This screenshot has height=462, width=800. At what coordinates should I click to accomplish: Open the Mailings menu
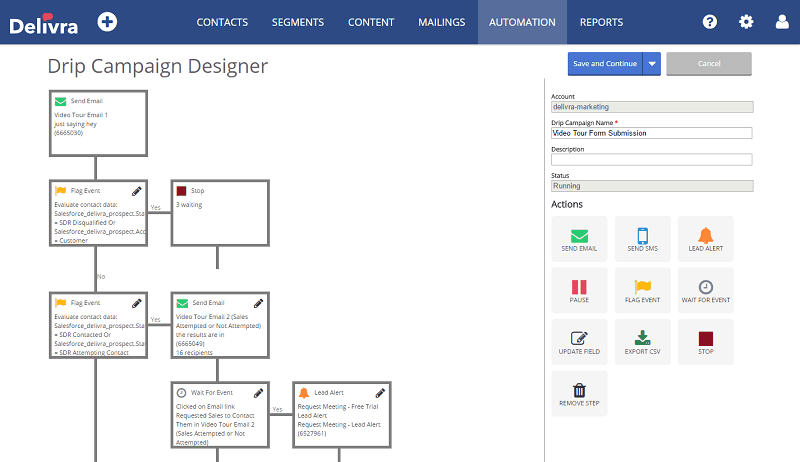click(441, 22)
